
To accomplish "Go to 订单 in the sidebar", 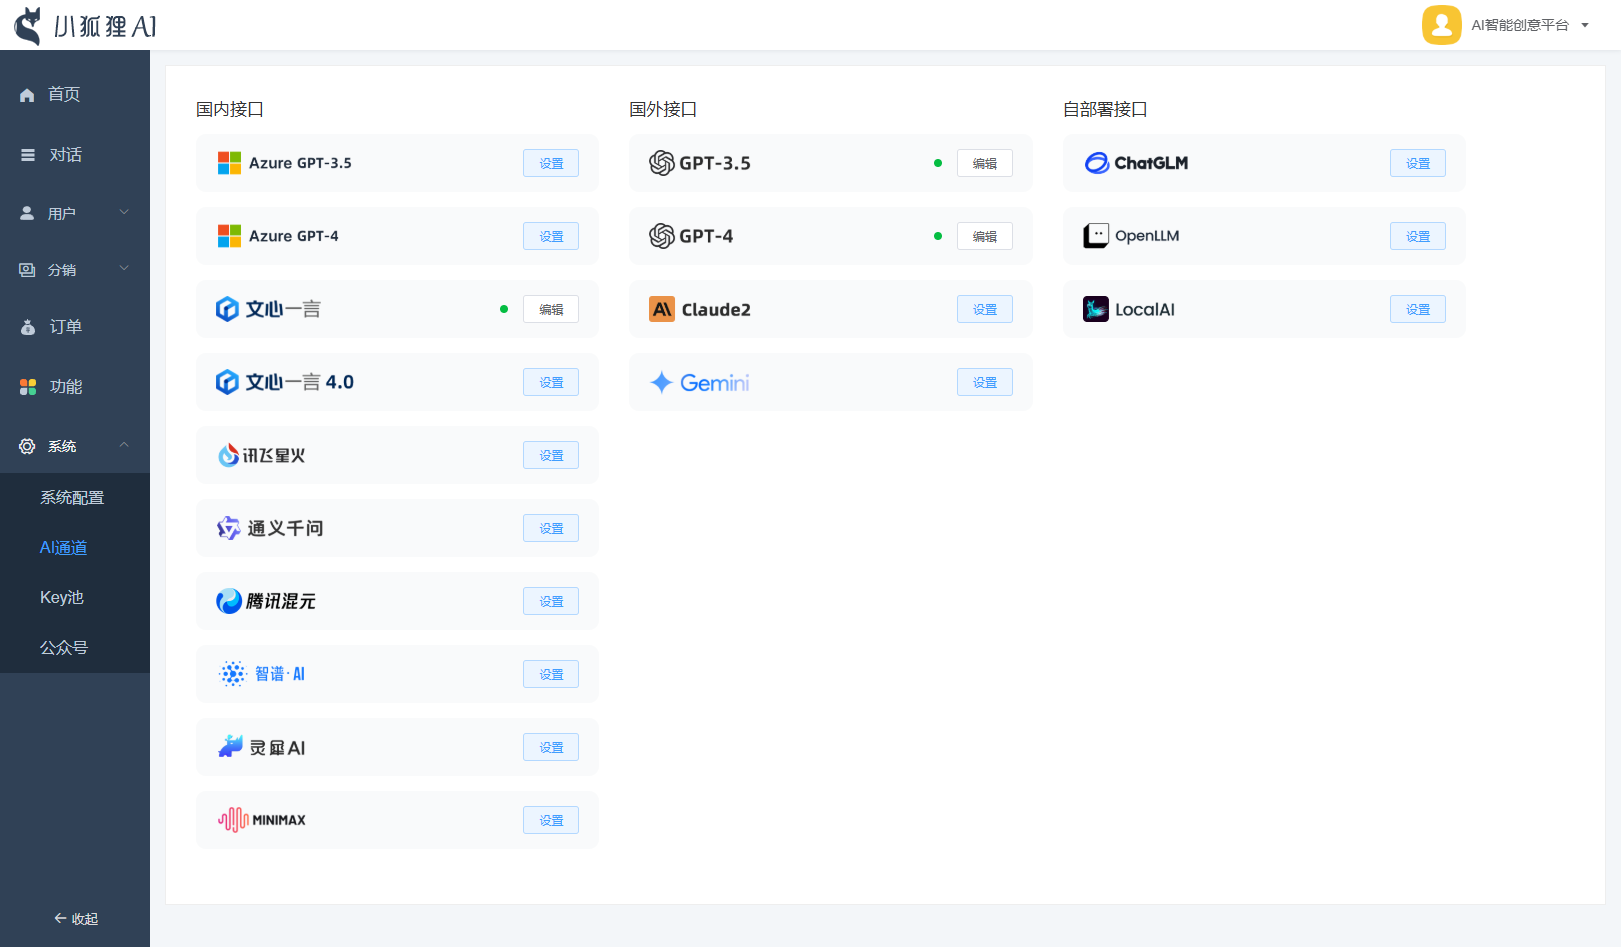I will point(66,327).
